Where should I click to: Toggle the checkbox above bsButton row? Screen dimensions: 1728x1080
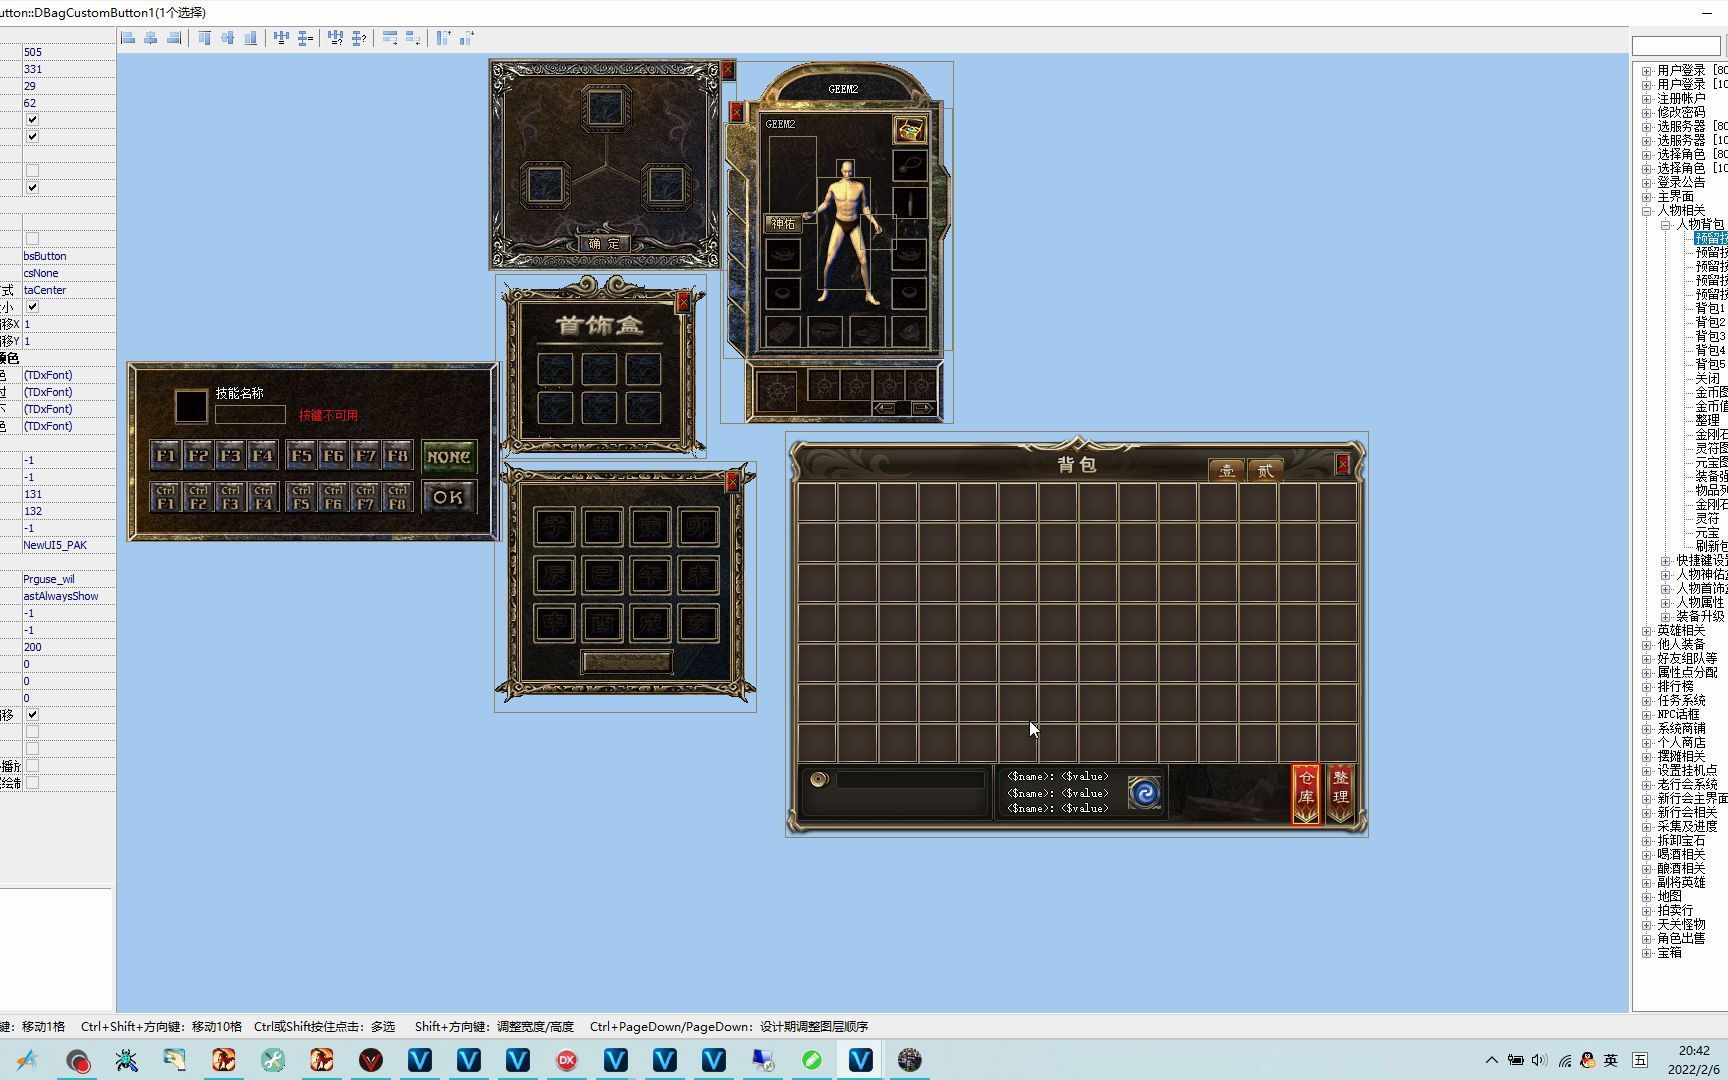pos(32,238)
